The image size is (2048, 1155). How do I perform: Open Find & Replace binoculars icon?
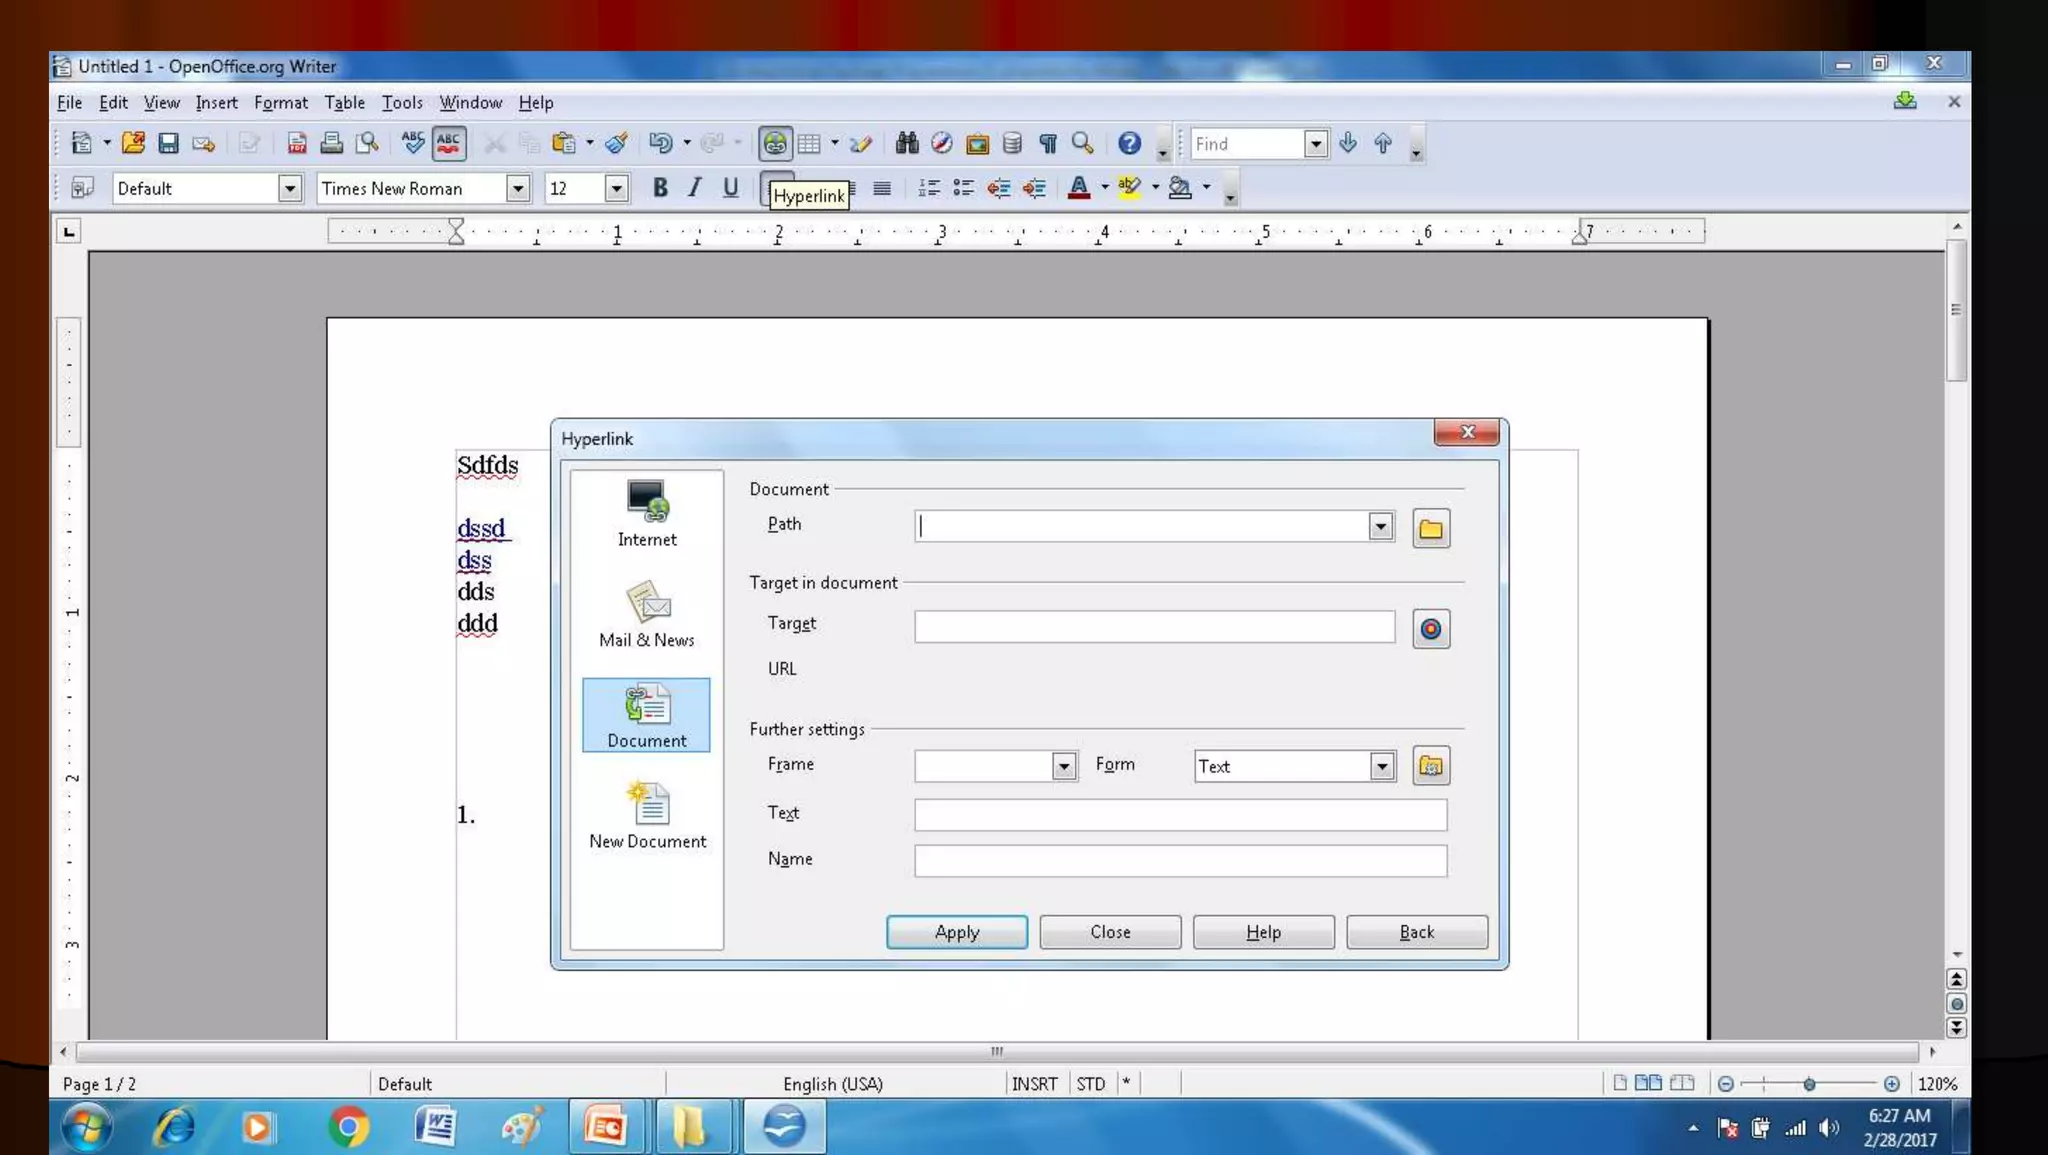click(906, 144)
